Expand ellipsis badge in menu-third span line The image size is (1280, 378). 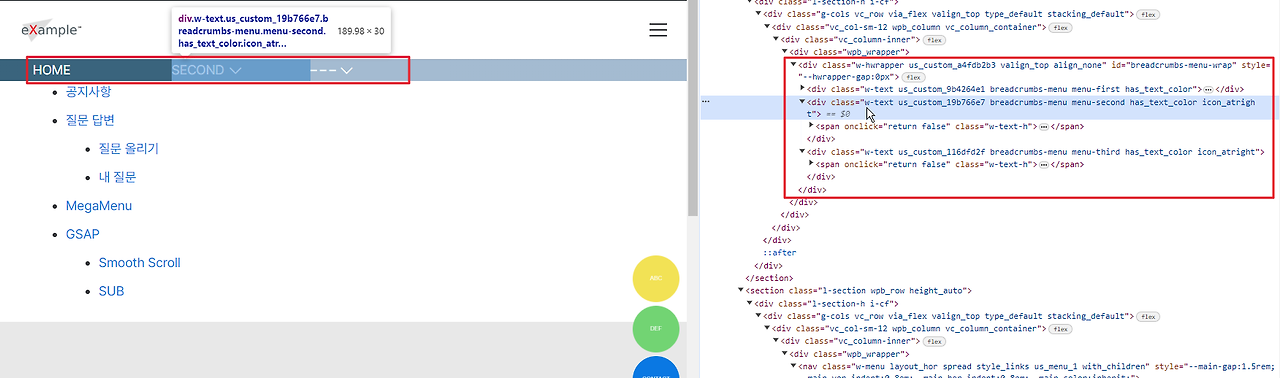[1044, 164]
